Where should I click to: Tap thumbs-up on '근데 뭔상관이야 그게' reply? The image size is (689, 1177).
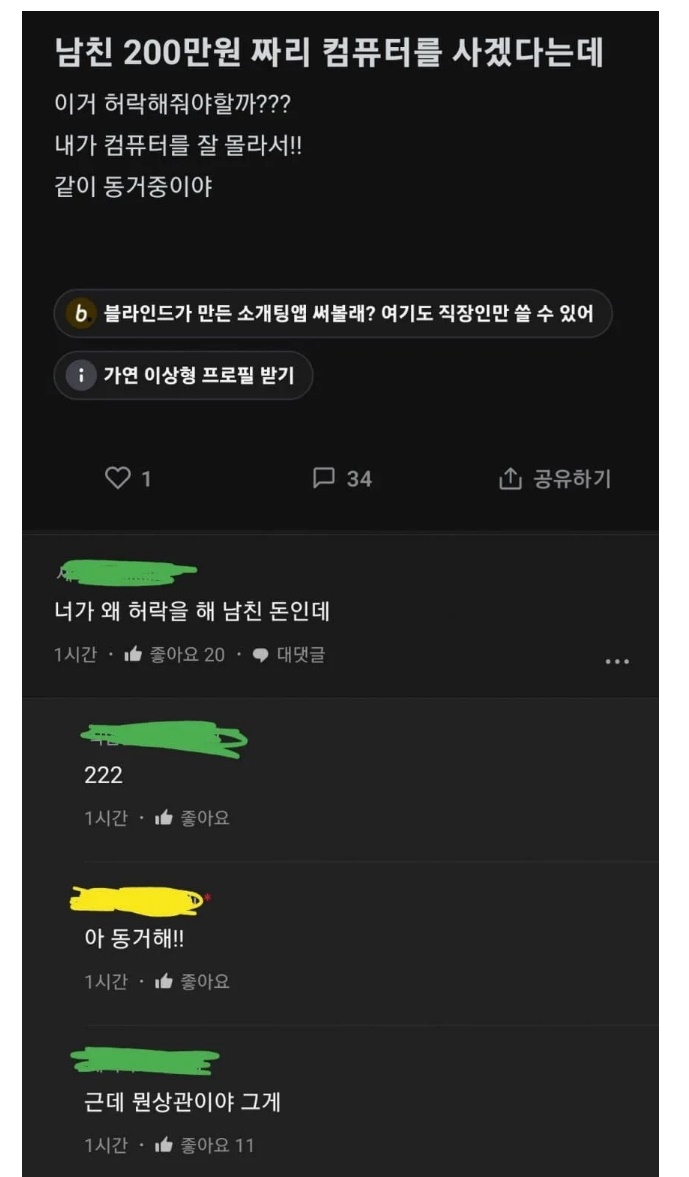coord(164,1145)
